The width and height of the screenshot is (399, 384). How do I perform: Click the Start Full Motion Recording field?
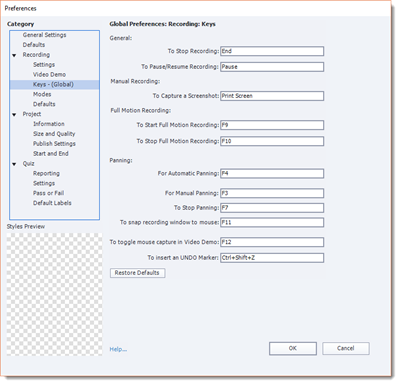272,125
